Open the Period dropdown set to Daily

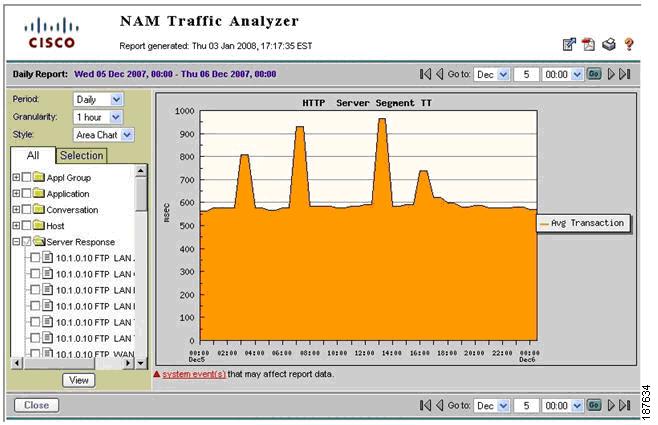point(98,99)
